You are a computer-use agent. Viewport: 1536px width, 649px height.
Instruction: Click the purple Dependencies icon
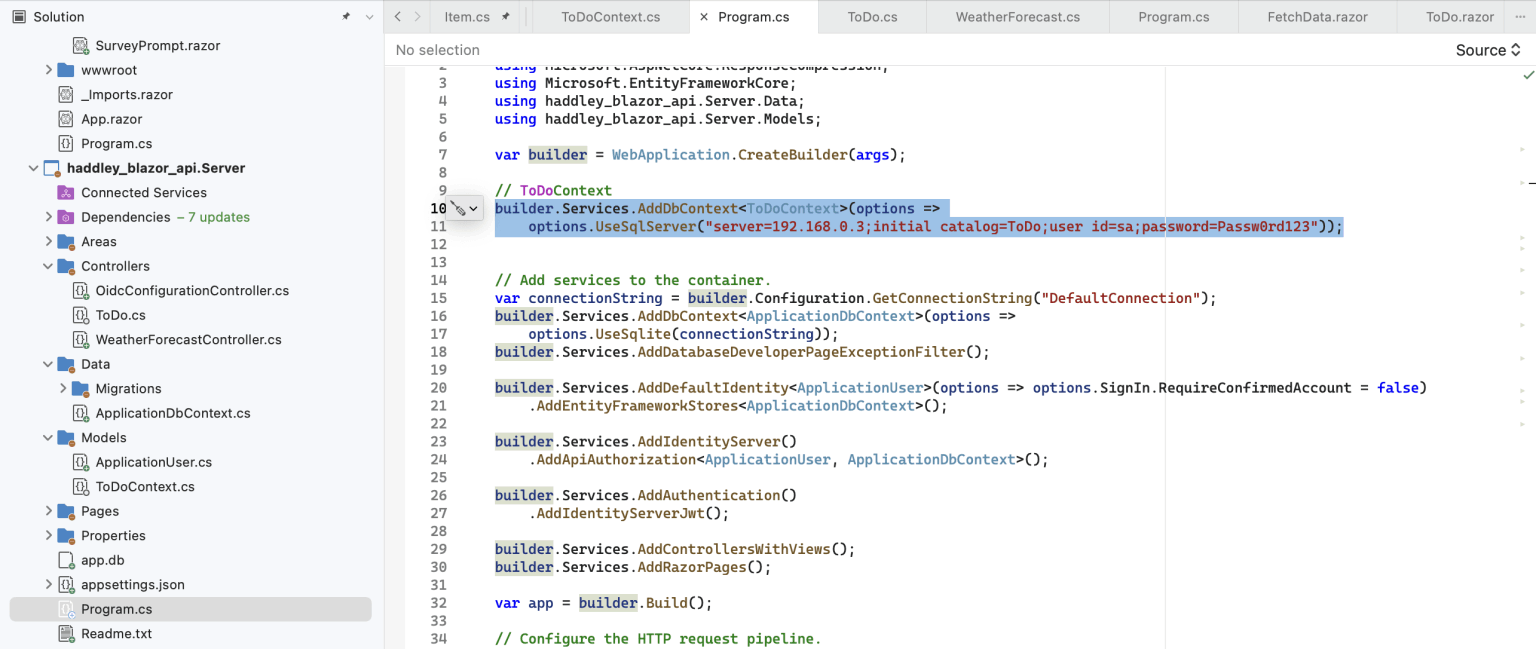point(66,217)
